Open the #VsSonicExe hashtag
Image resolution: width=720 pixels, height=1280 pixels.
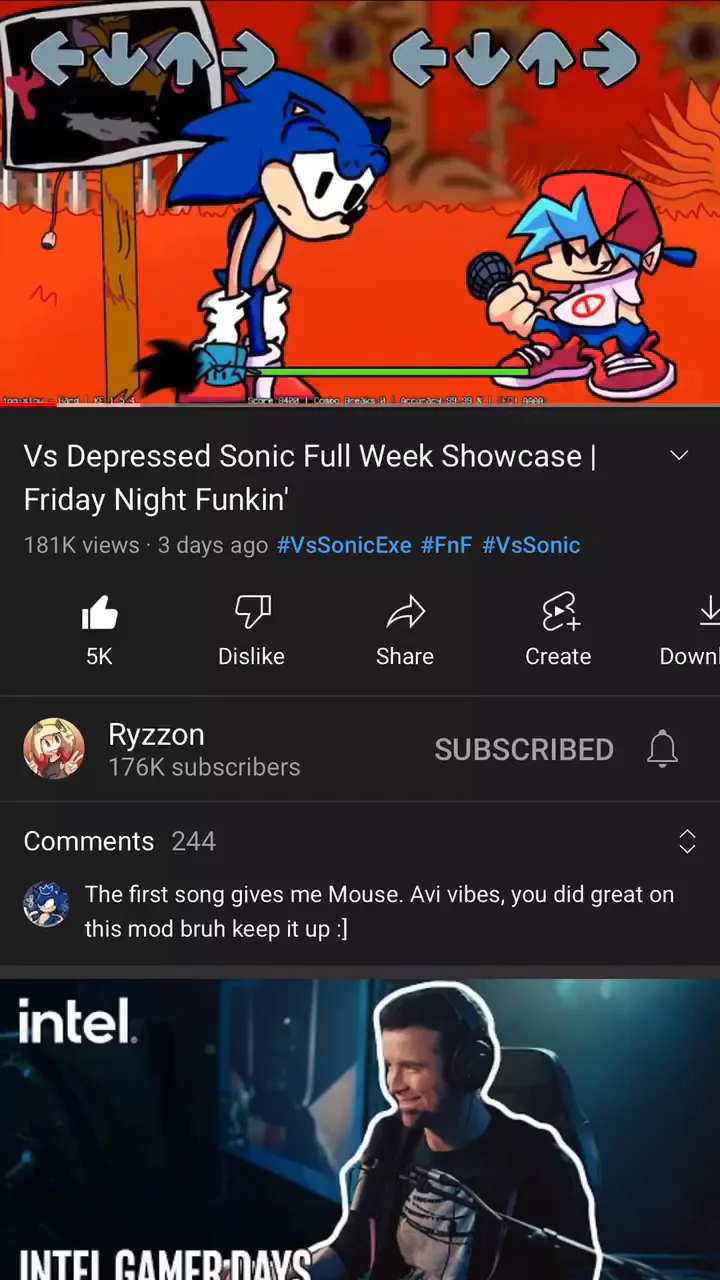(344, 545)
